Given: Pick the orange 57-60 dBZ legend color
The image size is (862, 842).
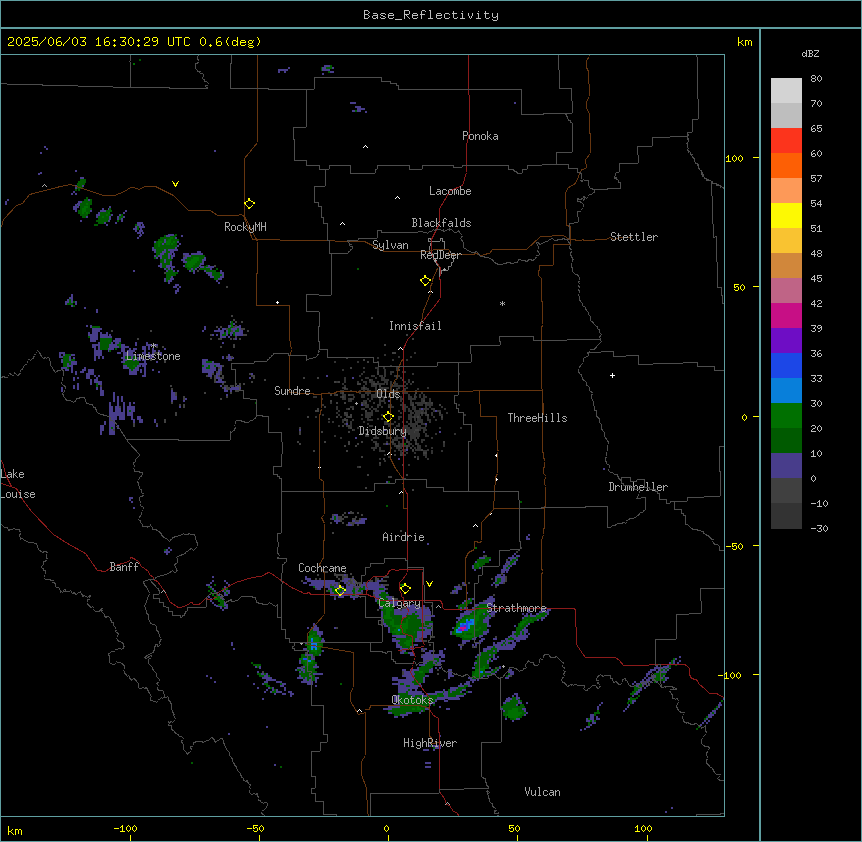Looking at the screenshot, I should 786,165.
